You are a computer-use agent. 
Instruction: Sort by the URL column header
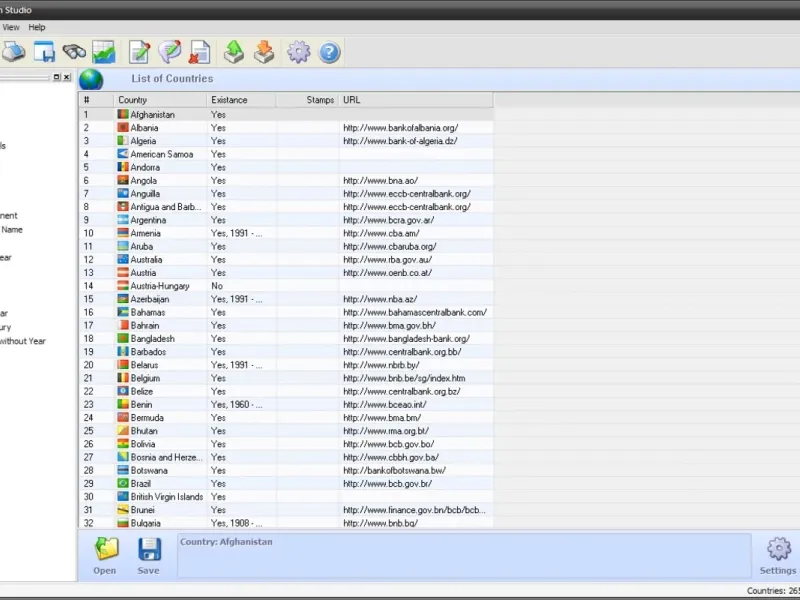[x=416, y=100]
